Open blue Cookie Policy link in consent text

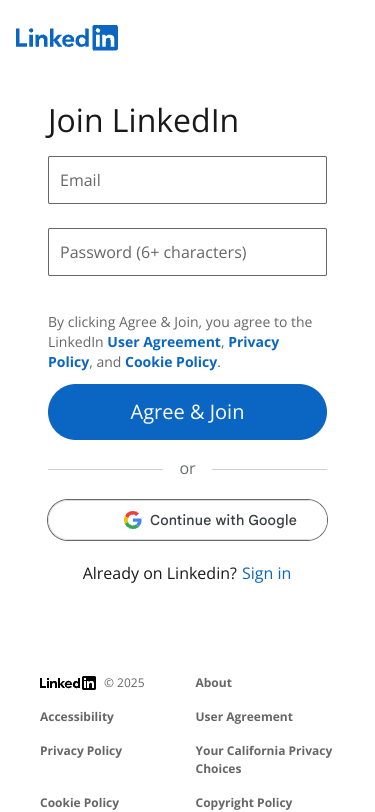click(x=171, y=362)
